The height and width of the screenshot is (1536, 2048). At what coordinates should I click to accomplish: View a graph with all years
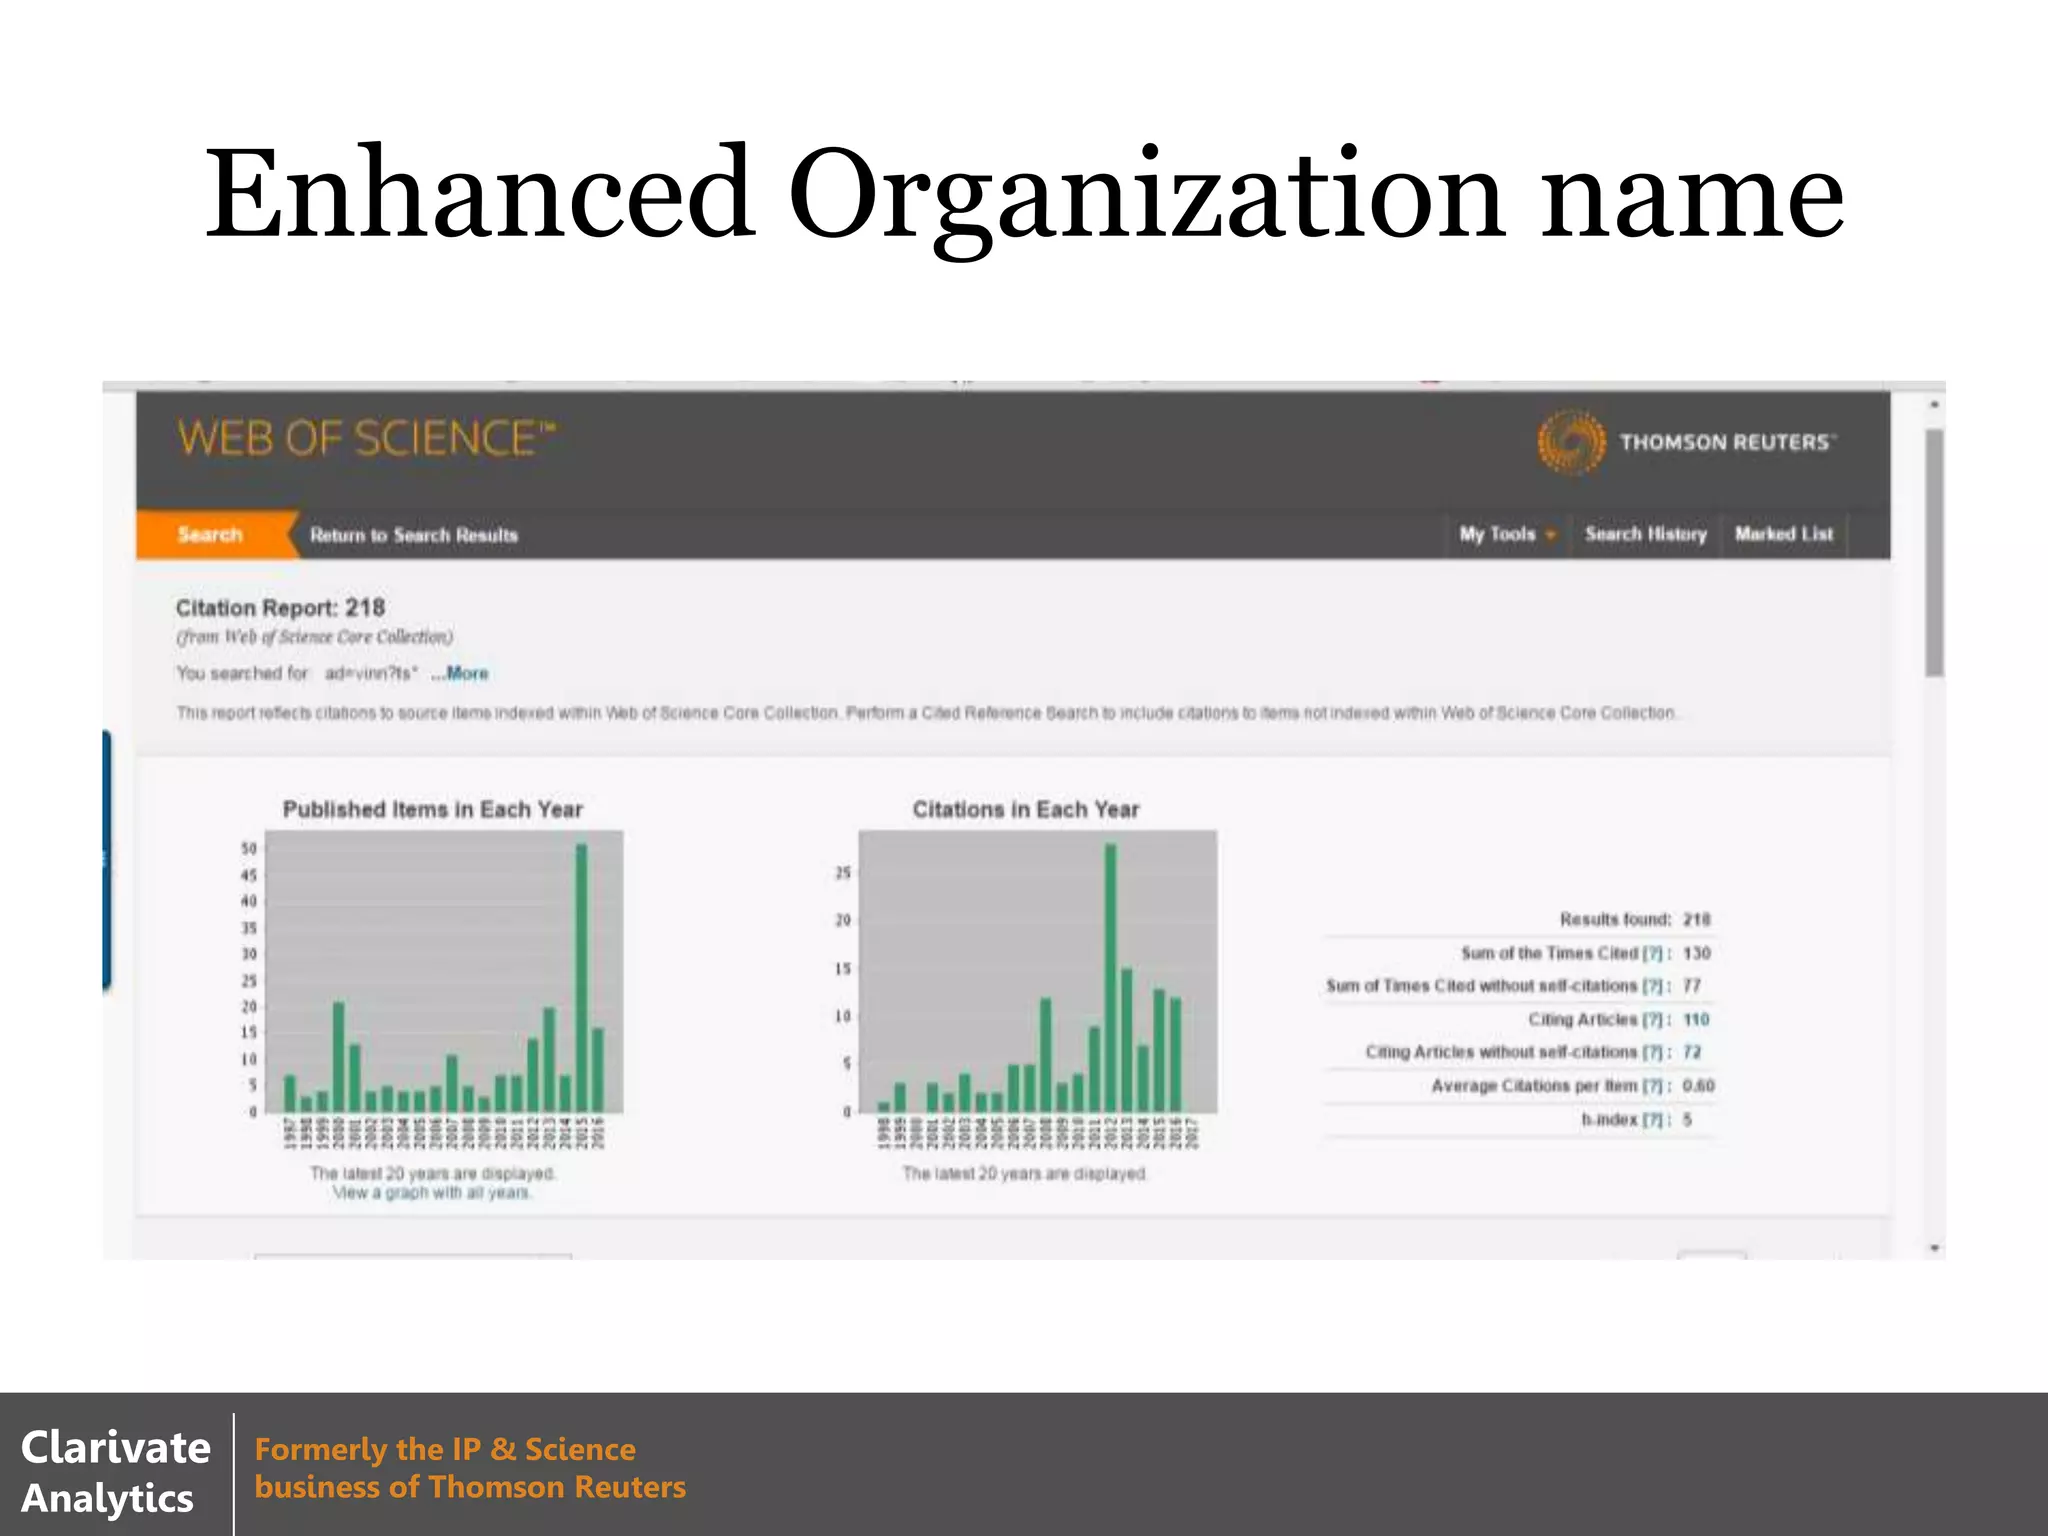pyautogui.click(x=432, y=1193)
